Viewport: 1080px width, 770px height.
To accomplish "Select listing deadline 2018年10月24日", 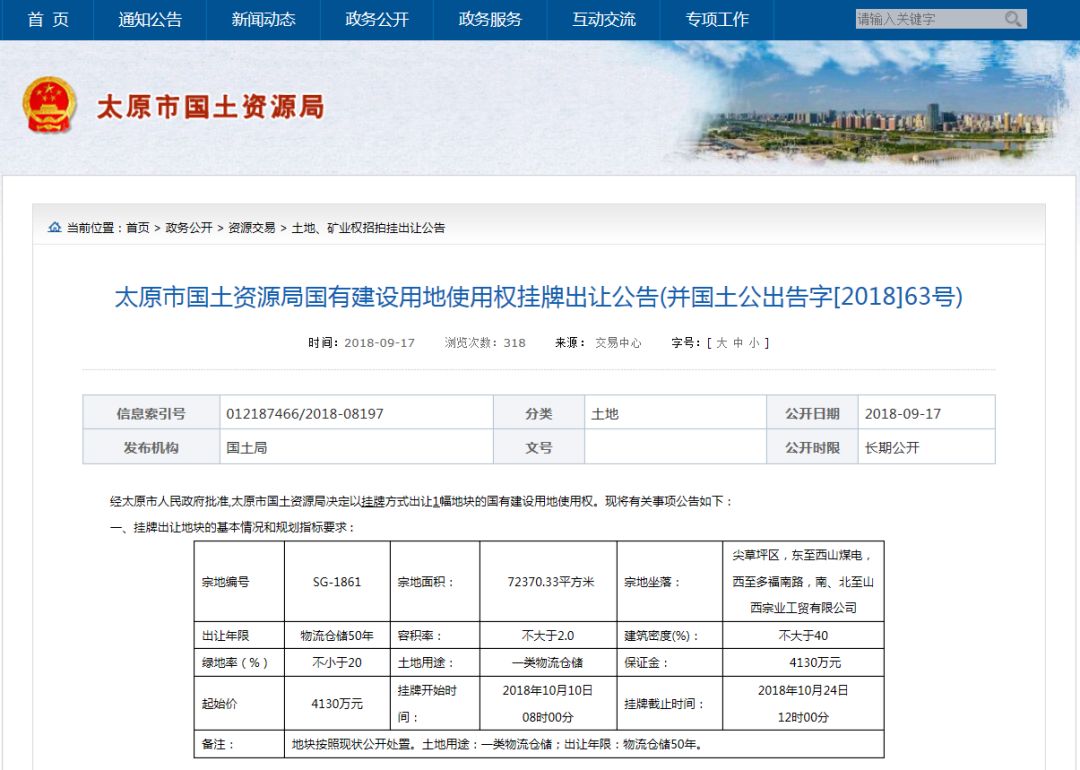I will (803, 690).
